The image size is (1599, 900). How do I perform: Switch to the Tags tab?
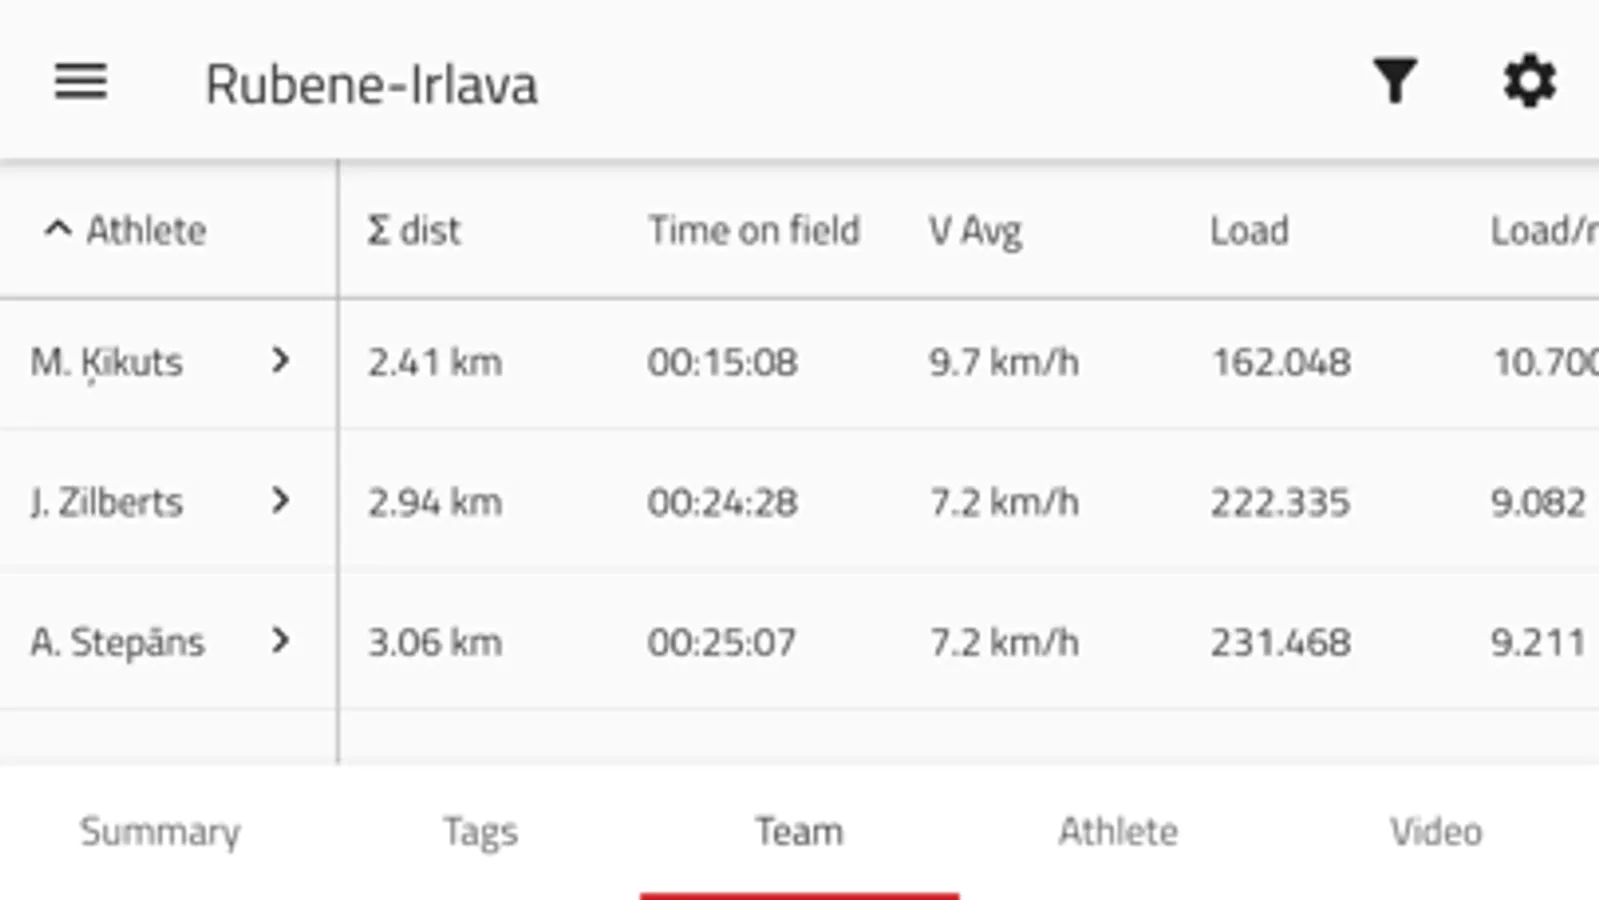coord(480,832)
